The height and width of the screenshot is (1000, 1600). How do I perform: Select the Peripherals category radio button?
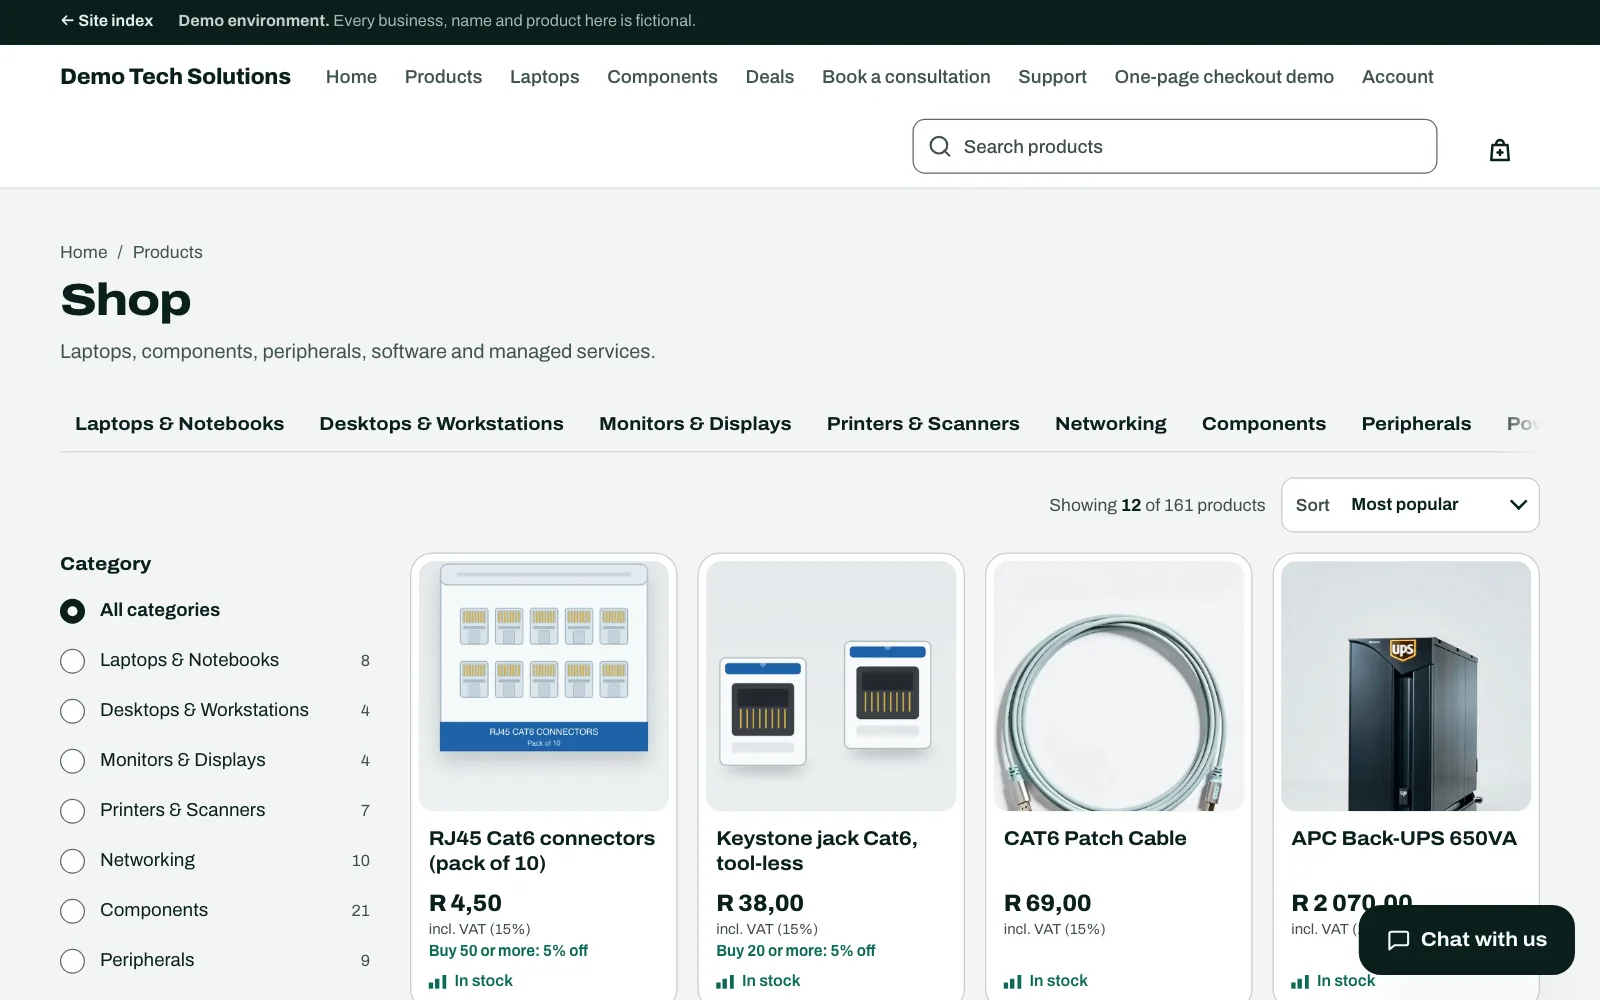click(x=72, y=961)
